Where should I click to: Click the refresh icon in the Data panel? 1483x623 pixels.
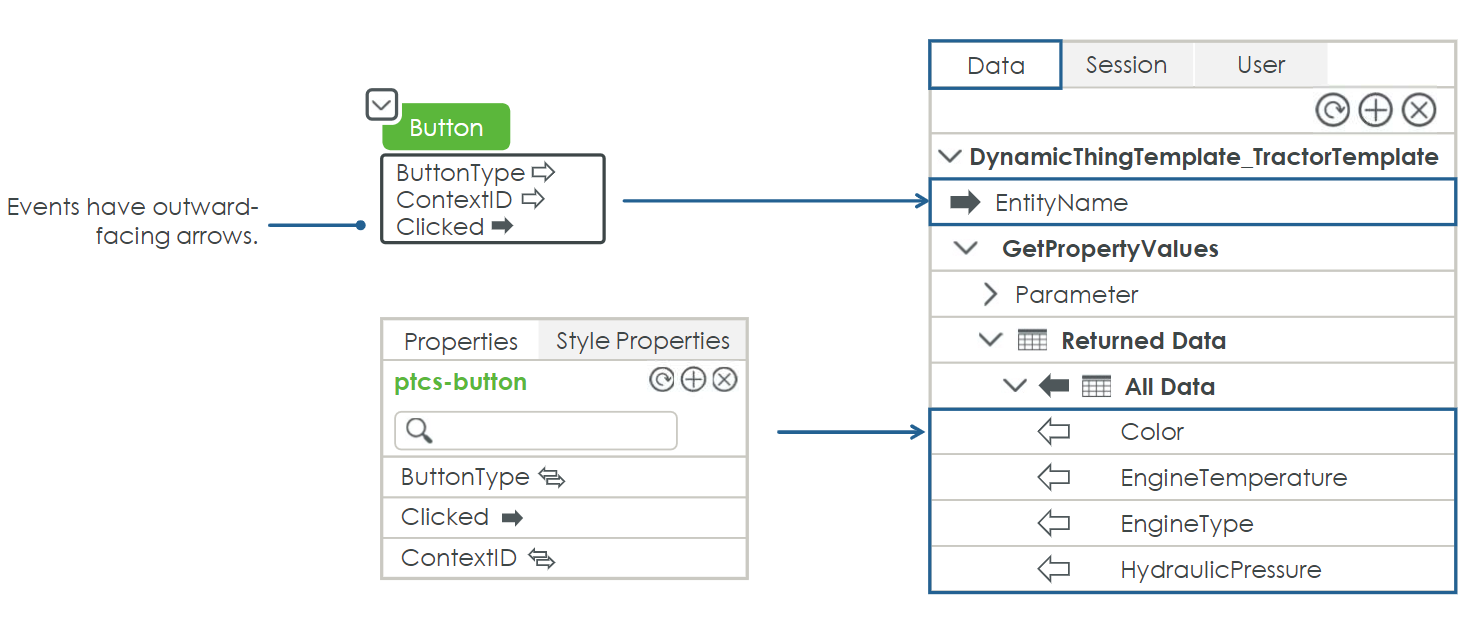tap(1332, 110)
